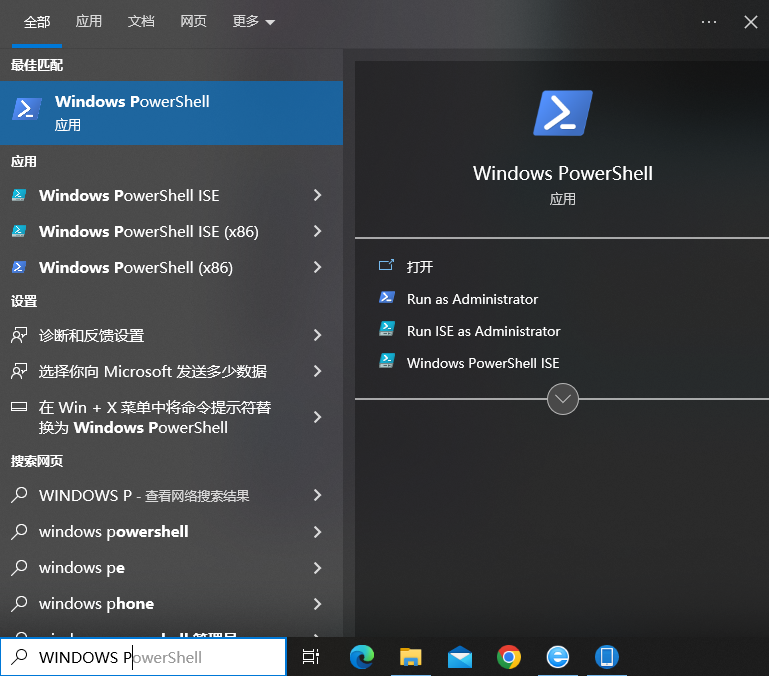Click the Run as Administrator PowerShell icon
This screenshot has height=676, width=769.
[386, 298]
